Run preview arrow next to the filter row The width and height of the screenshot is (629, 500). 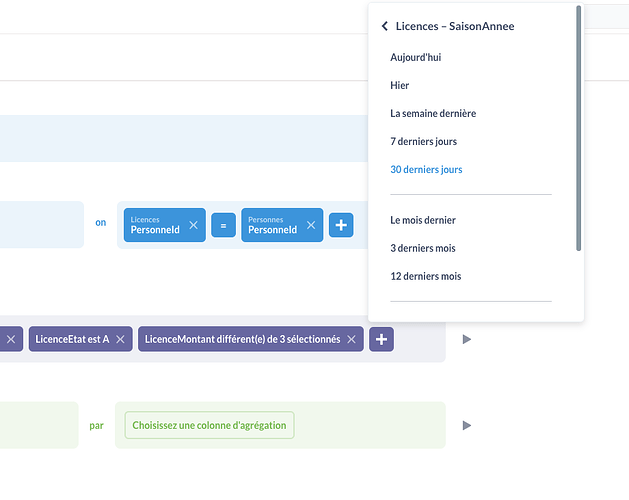467,339
